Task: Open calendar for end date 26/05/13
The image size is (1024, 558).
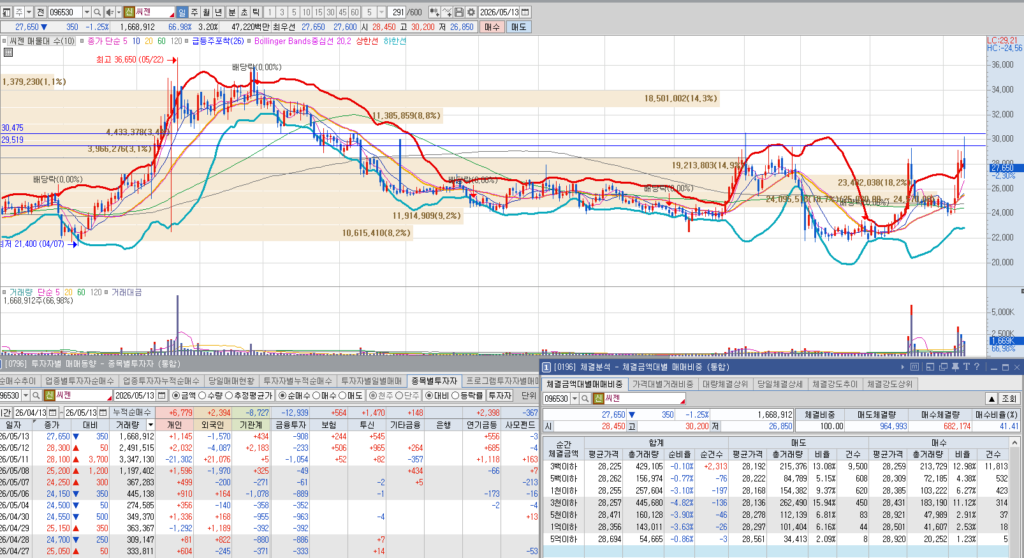Action: [x=103, y=413]
